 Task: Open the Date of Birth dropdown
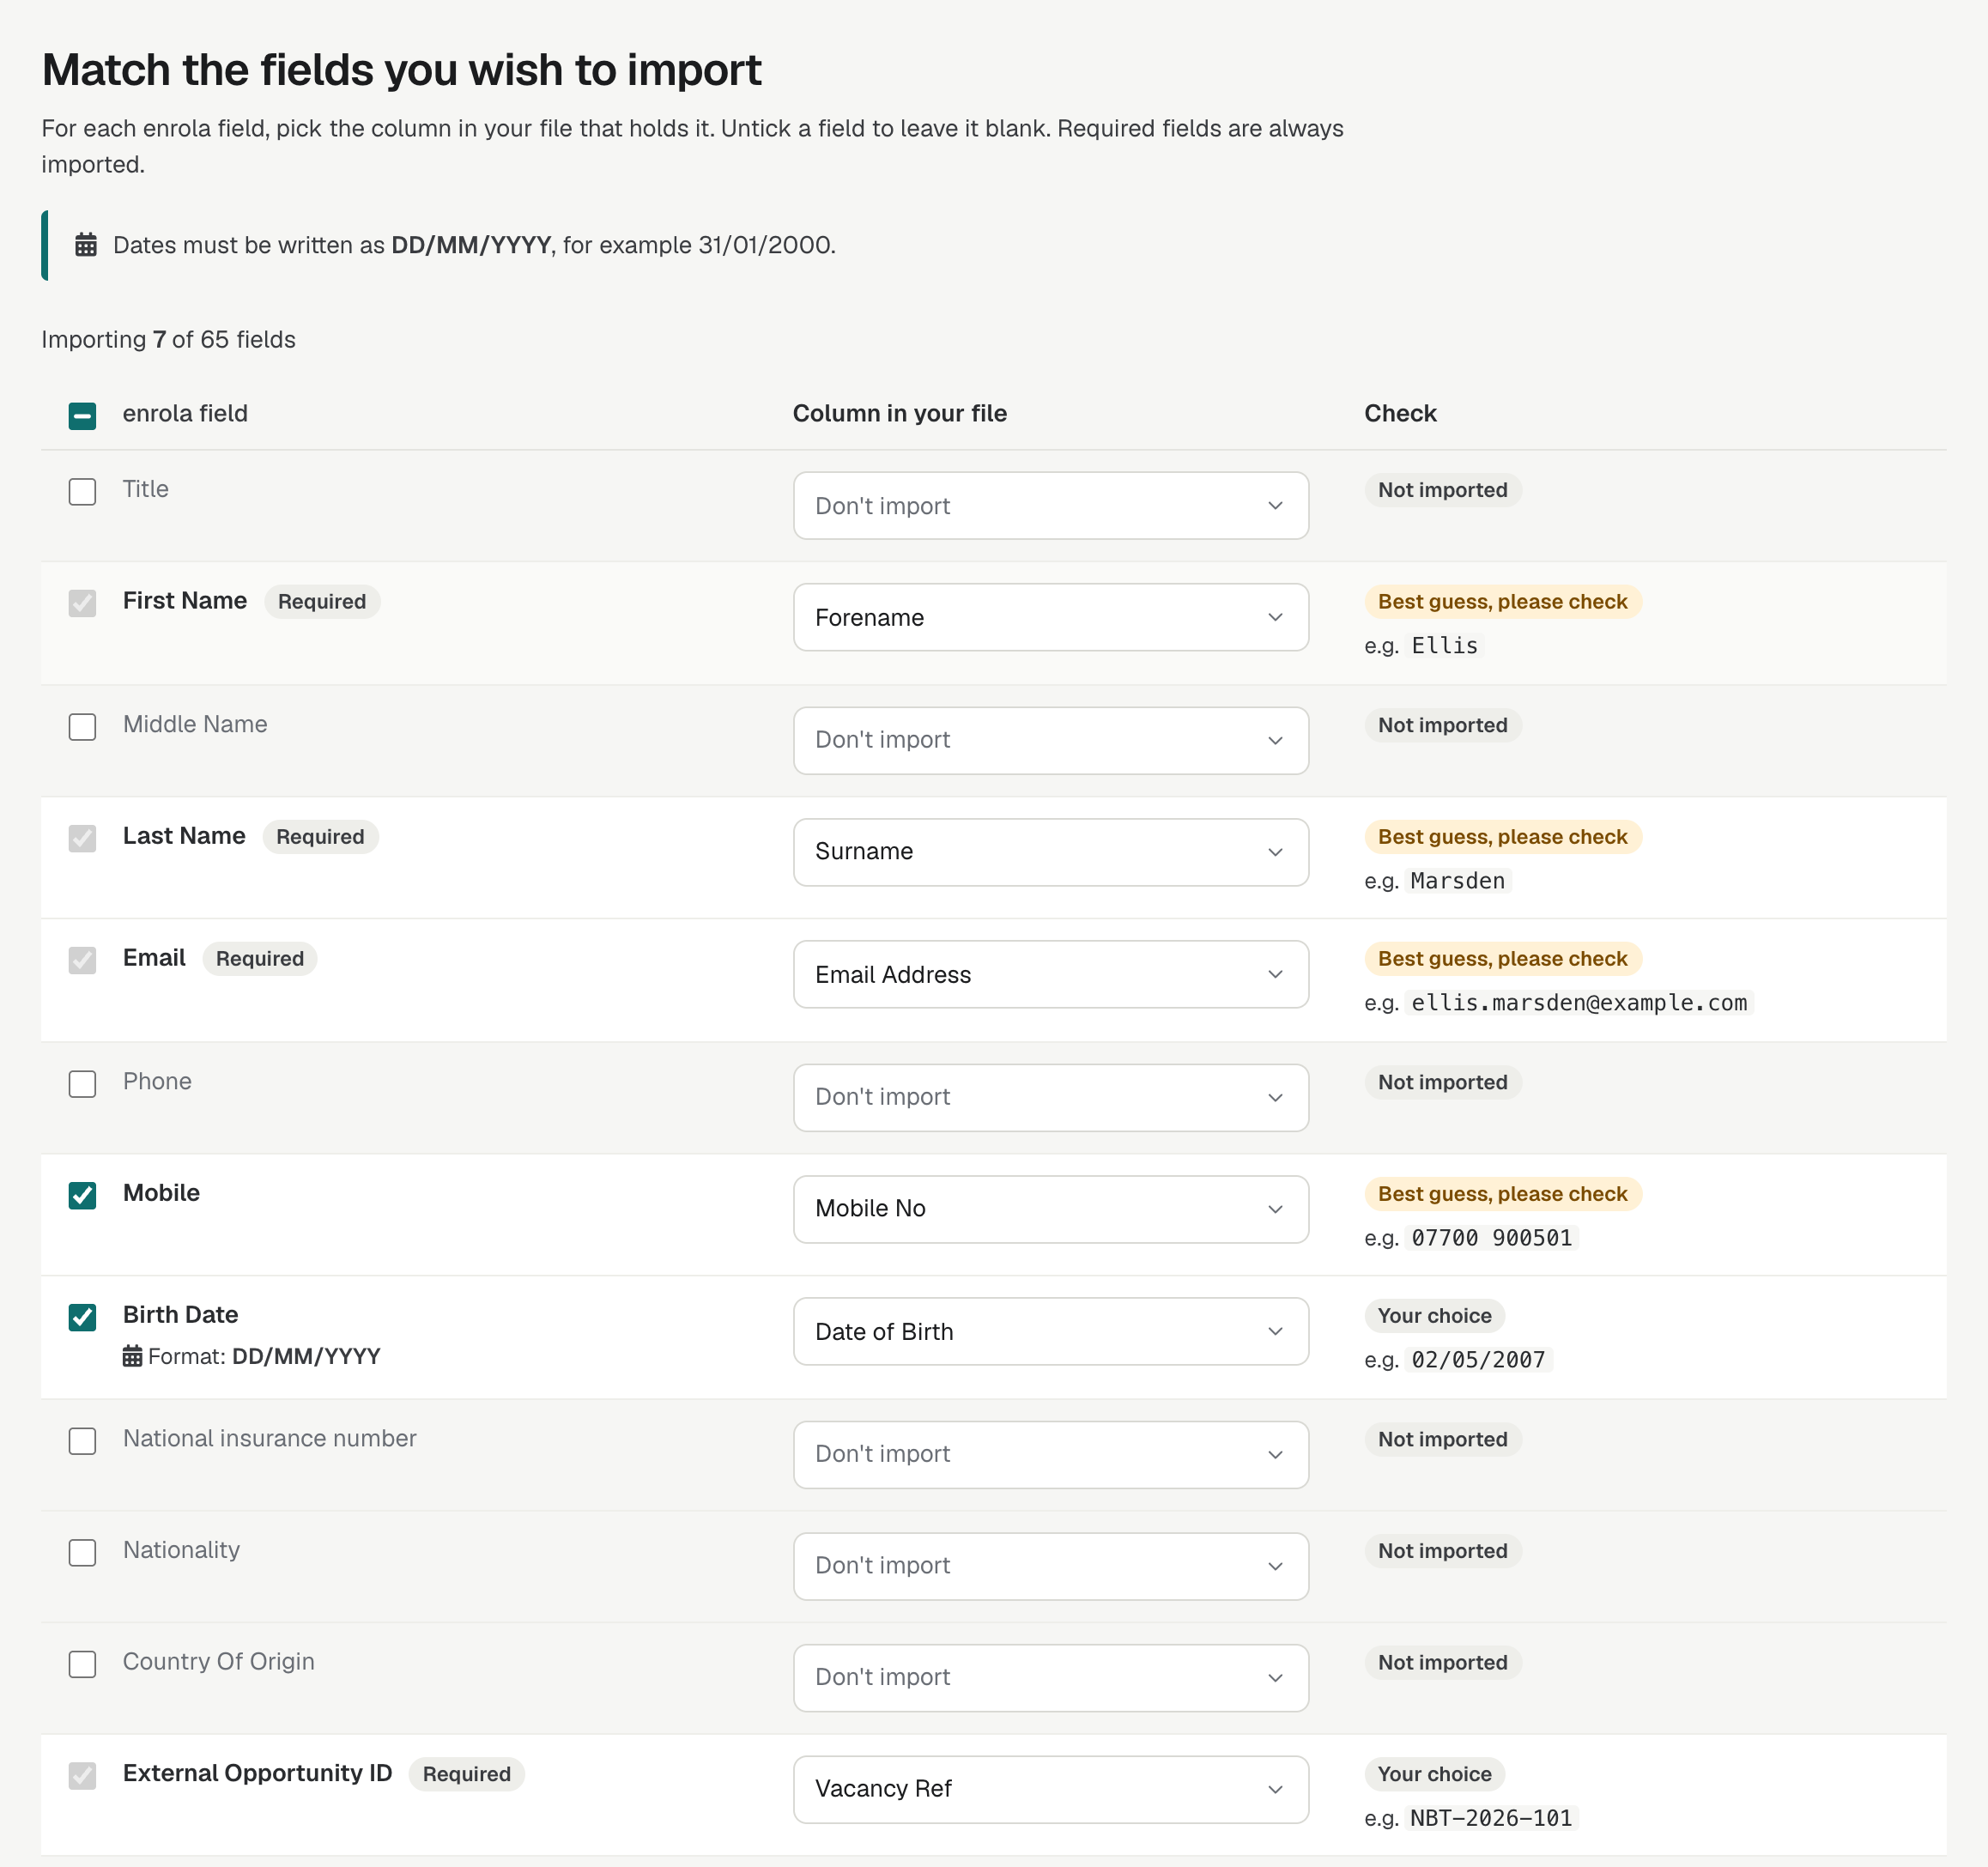1051,1332
